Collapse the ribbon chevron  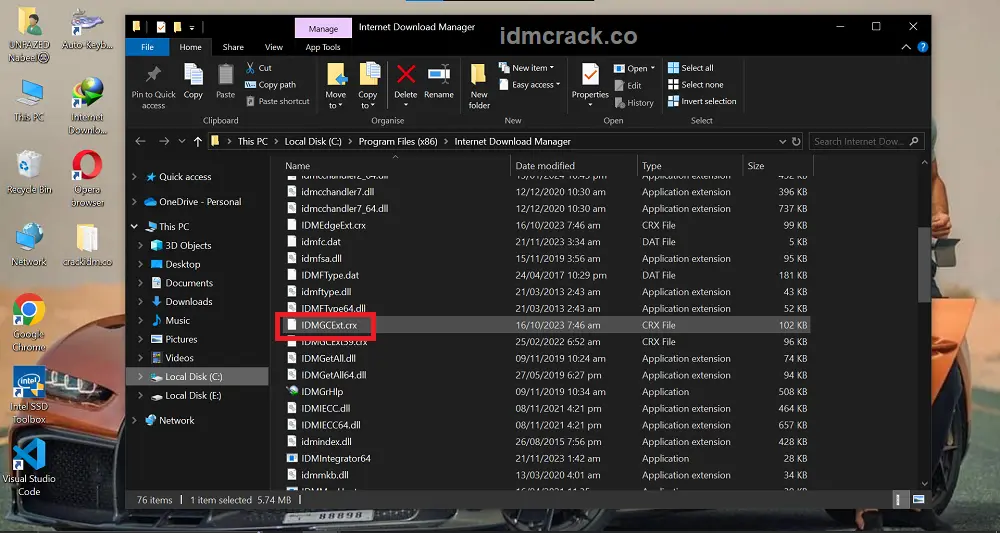click(x=906, y=47)
